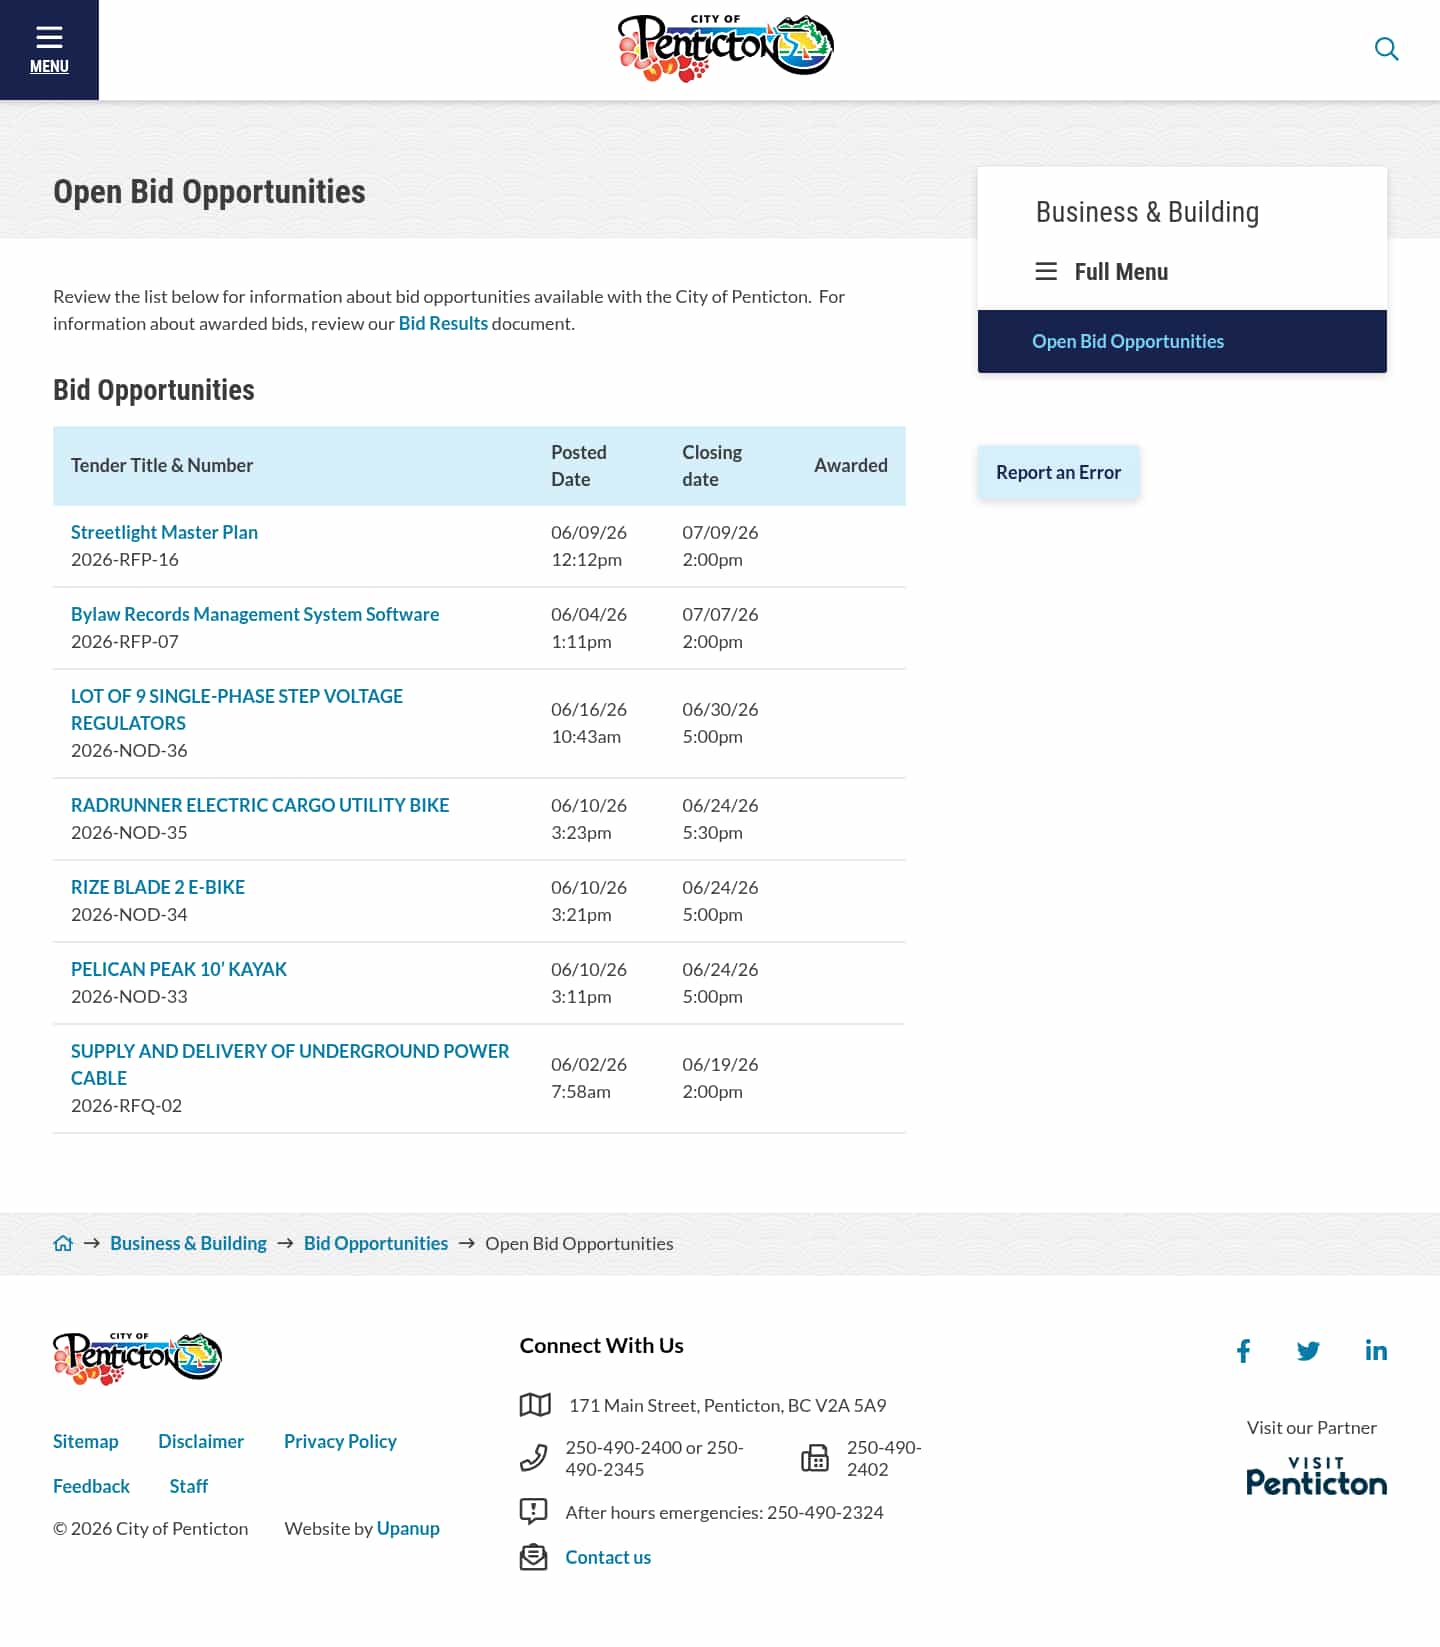The image size is (1440, 1647).
Task: Select the tender number 2026-RFQ-02
Action: coord(126,1105)
